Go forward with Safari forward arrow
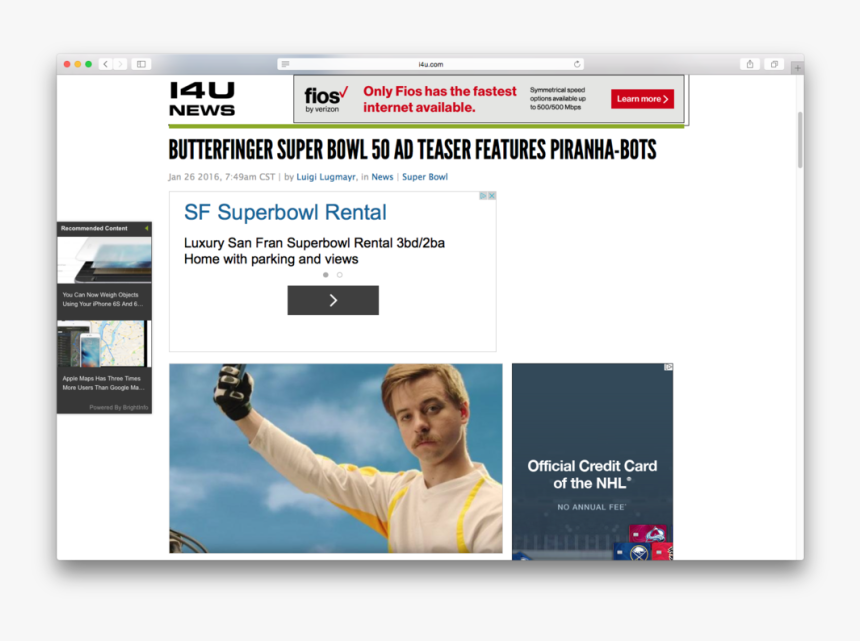The image size is (860, 641). tap(120, 64)
